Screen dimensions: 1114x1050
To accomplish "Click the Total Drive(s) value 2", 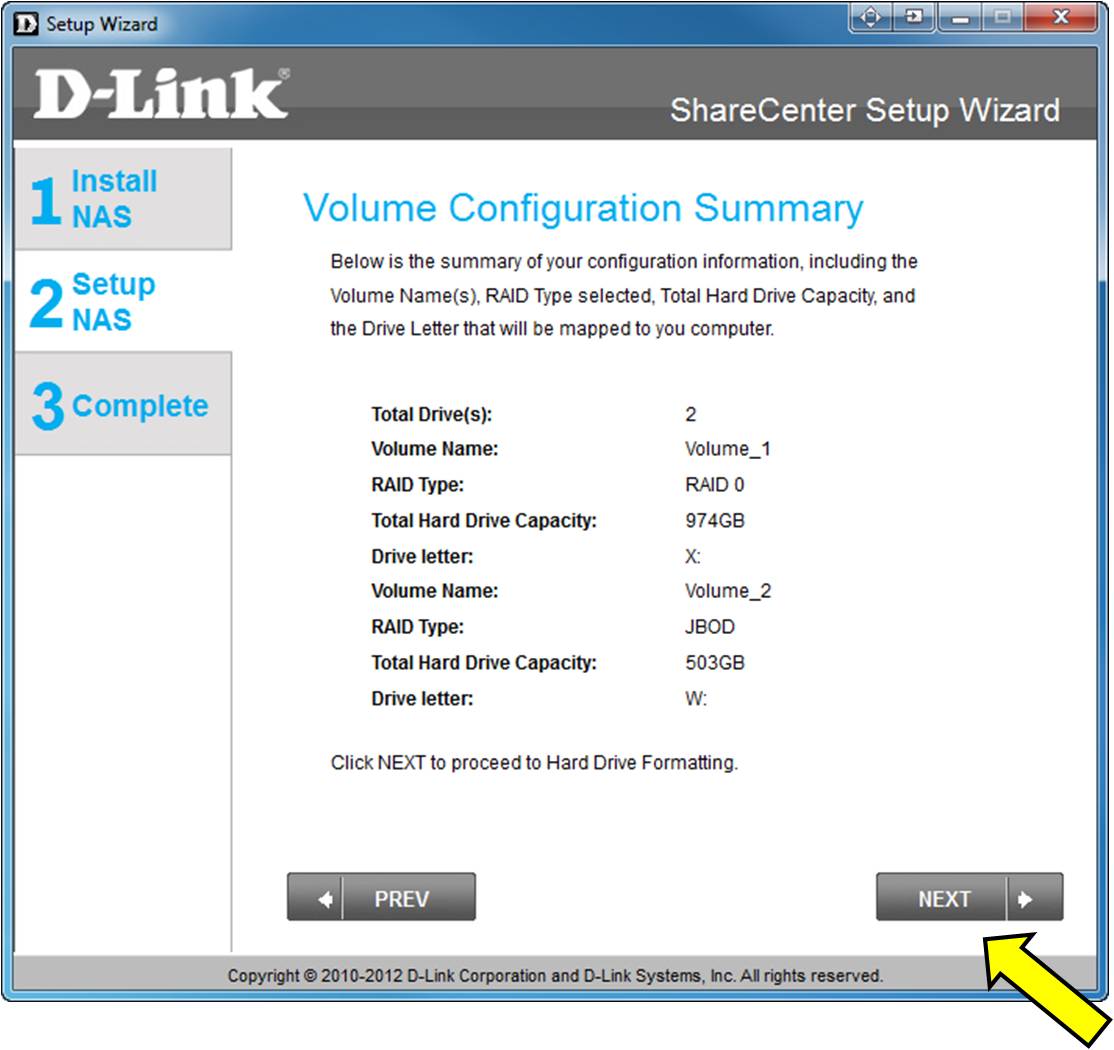I will pos(691,414).
